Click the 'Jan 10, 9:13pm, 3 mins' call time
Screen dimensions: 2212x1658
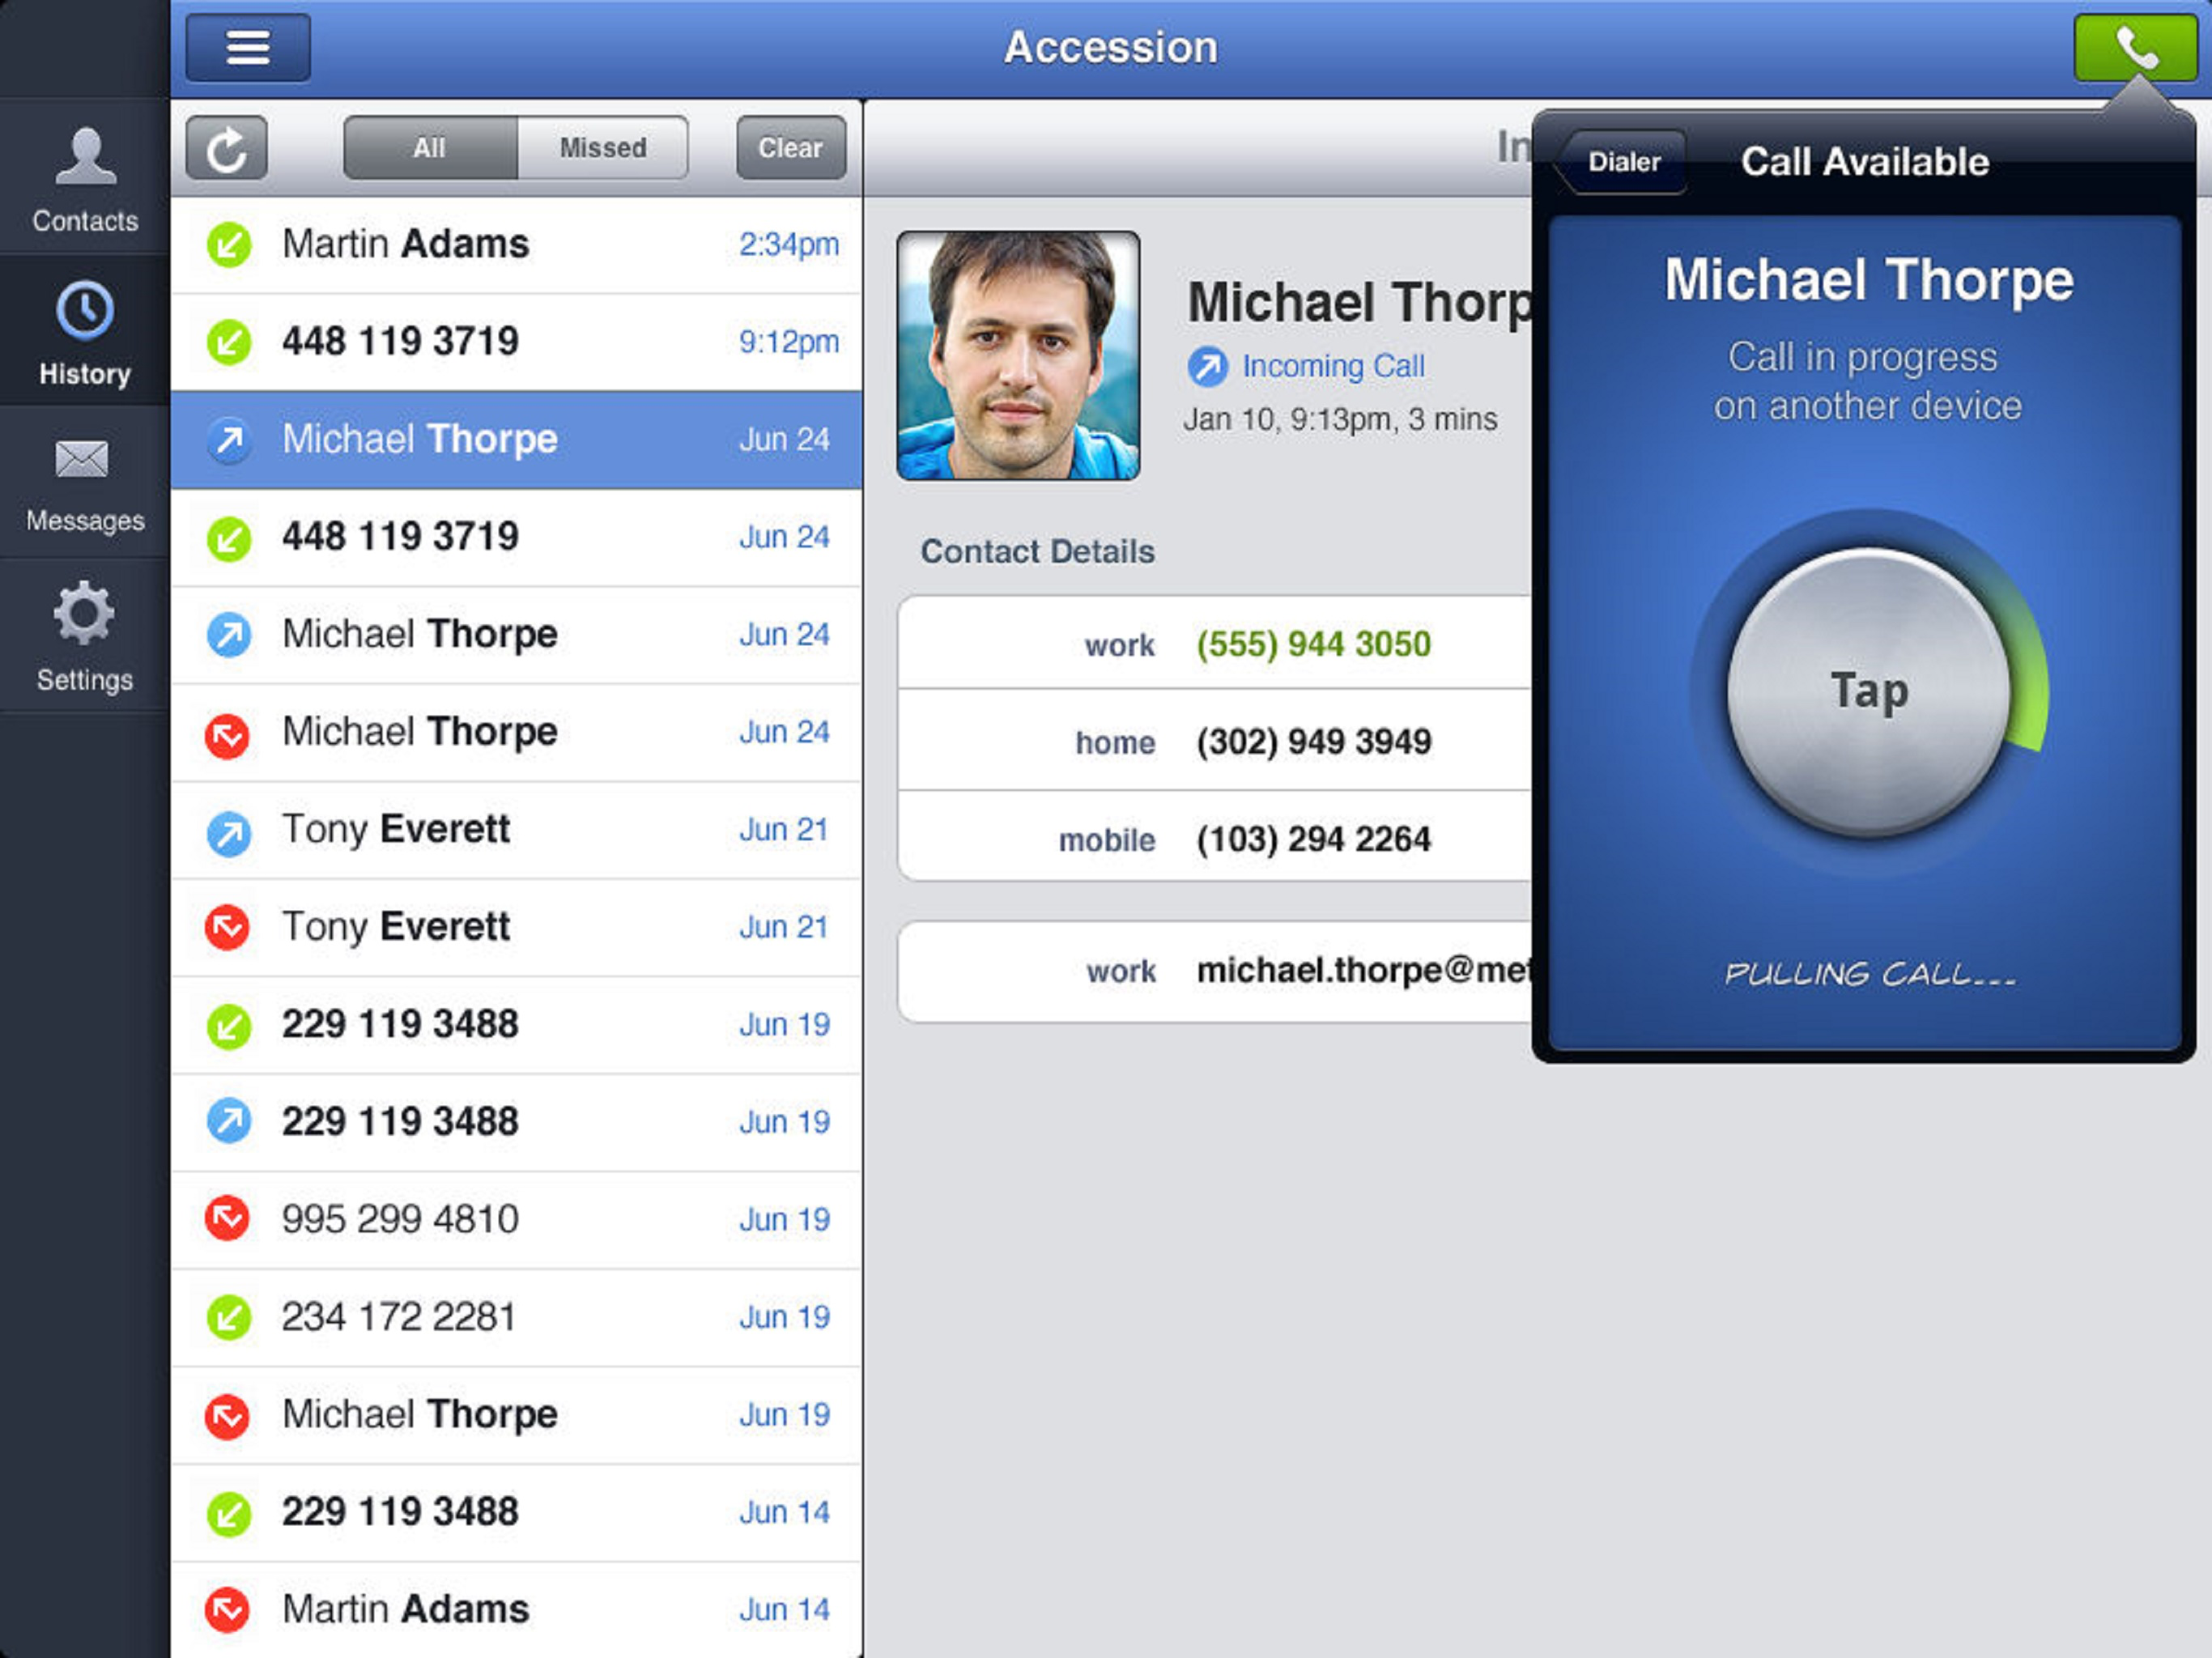click(x=1340, y=419)
